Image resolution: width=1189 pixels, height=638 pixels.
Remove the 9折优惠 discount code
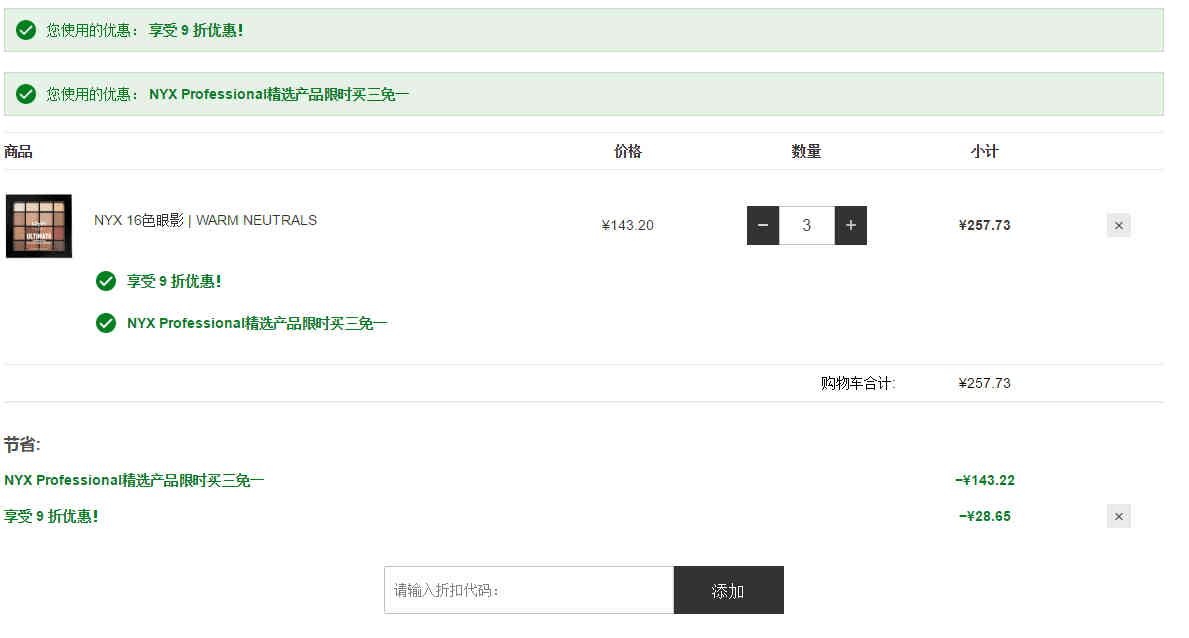[1118, 517]
